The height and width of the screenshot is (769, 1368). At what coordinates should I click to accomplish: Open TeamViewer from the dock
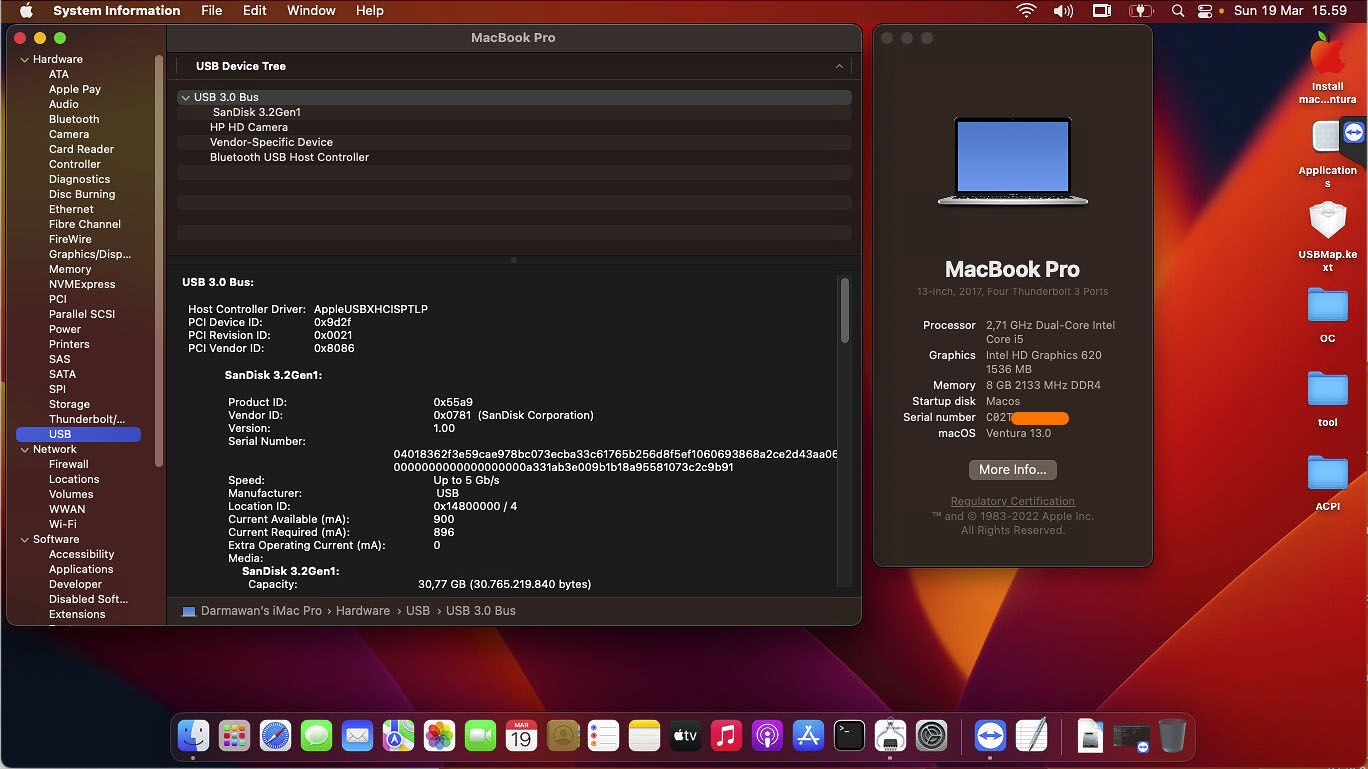[990, 736]
